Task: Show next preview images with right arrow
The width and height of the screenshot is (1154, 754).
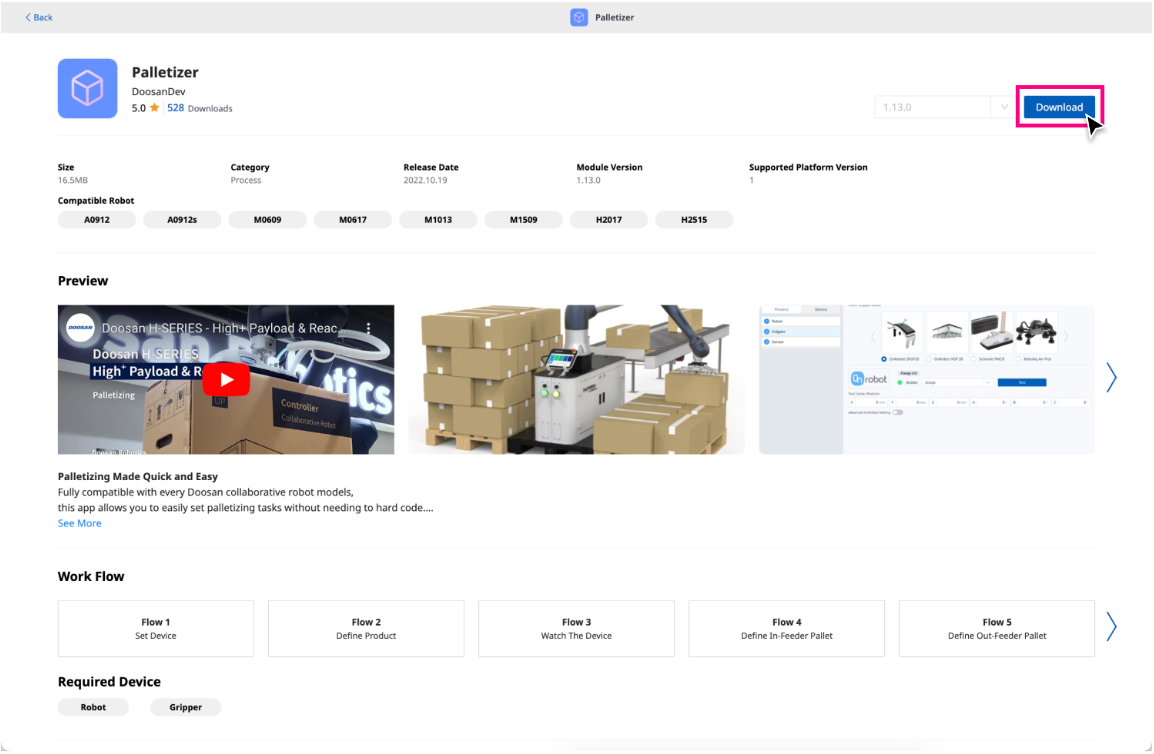Action: 1111,377
